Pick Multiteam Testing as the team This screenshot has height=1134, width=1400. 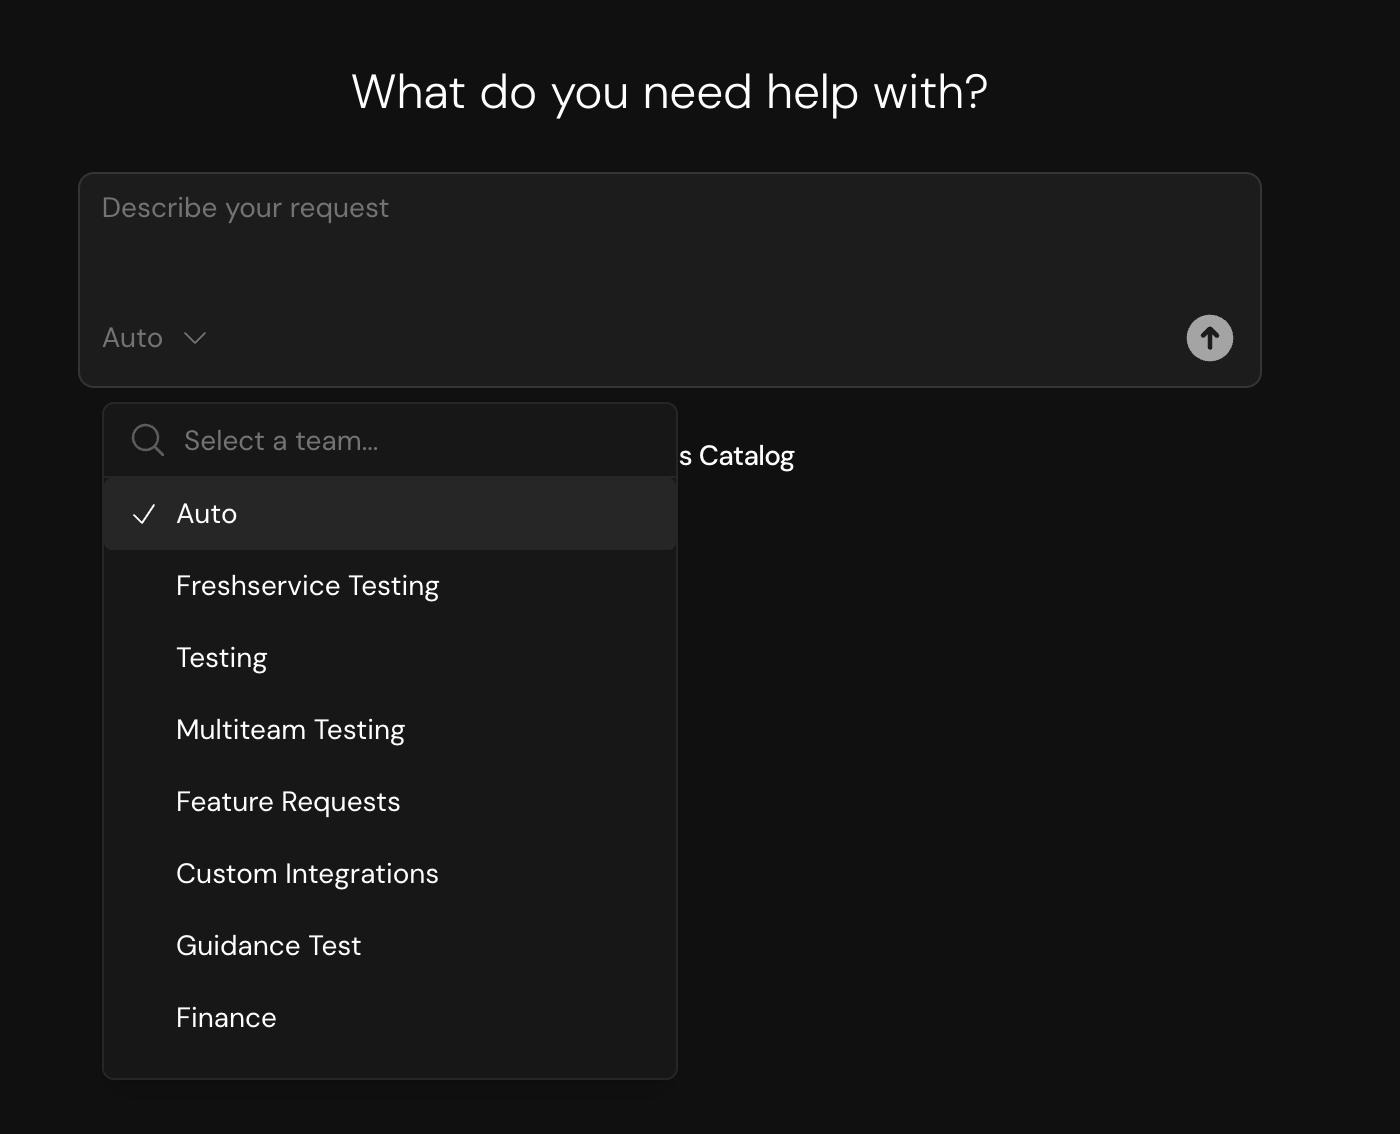(x=290, y=729)
